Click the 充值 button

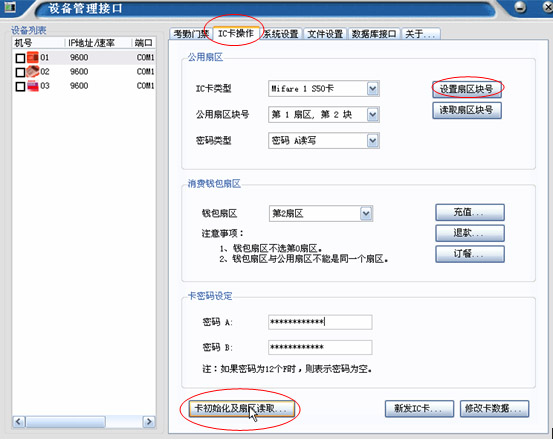point(470,212)
